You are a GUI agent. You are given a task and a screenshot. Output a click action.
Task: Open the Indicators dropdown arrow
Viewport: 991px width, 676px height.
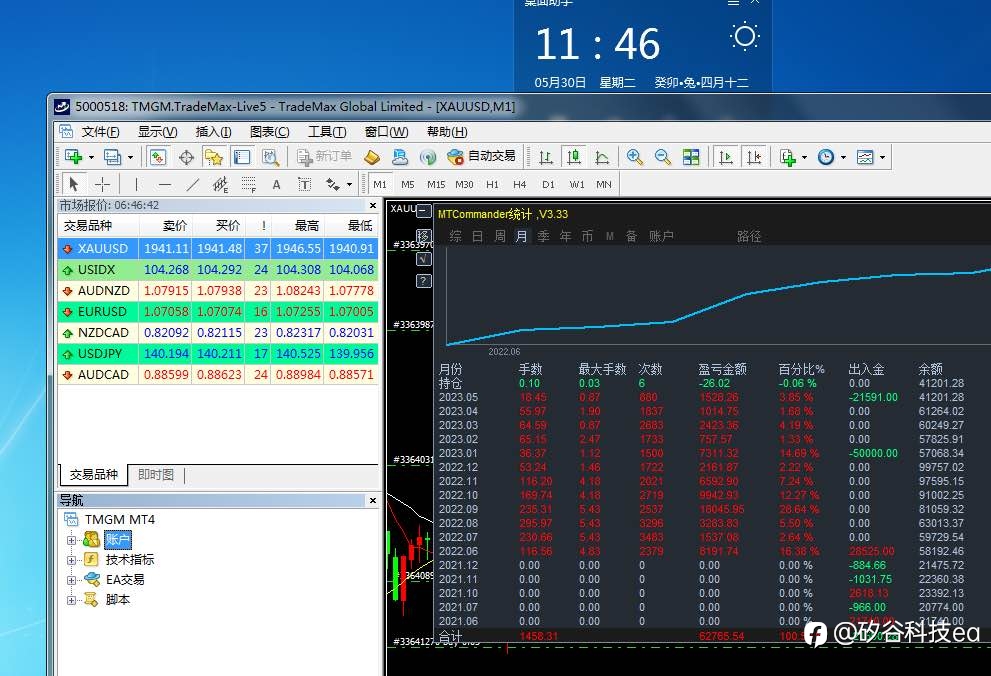(805, 157)
